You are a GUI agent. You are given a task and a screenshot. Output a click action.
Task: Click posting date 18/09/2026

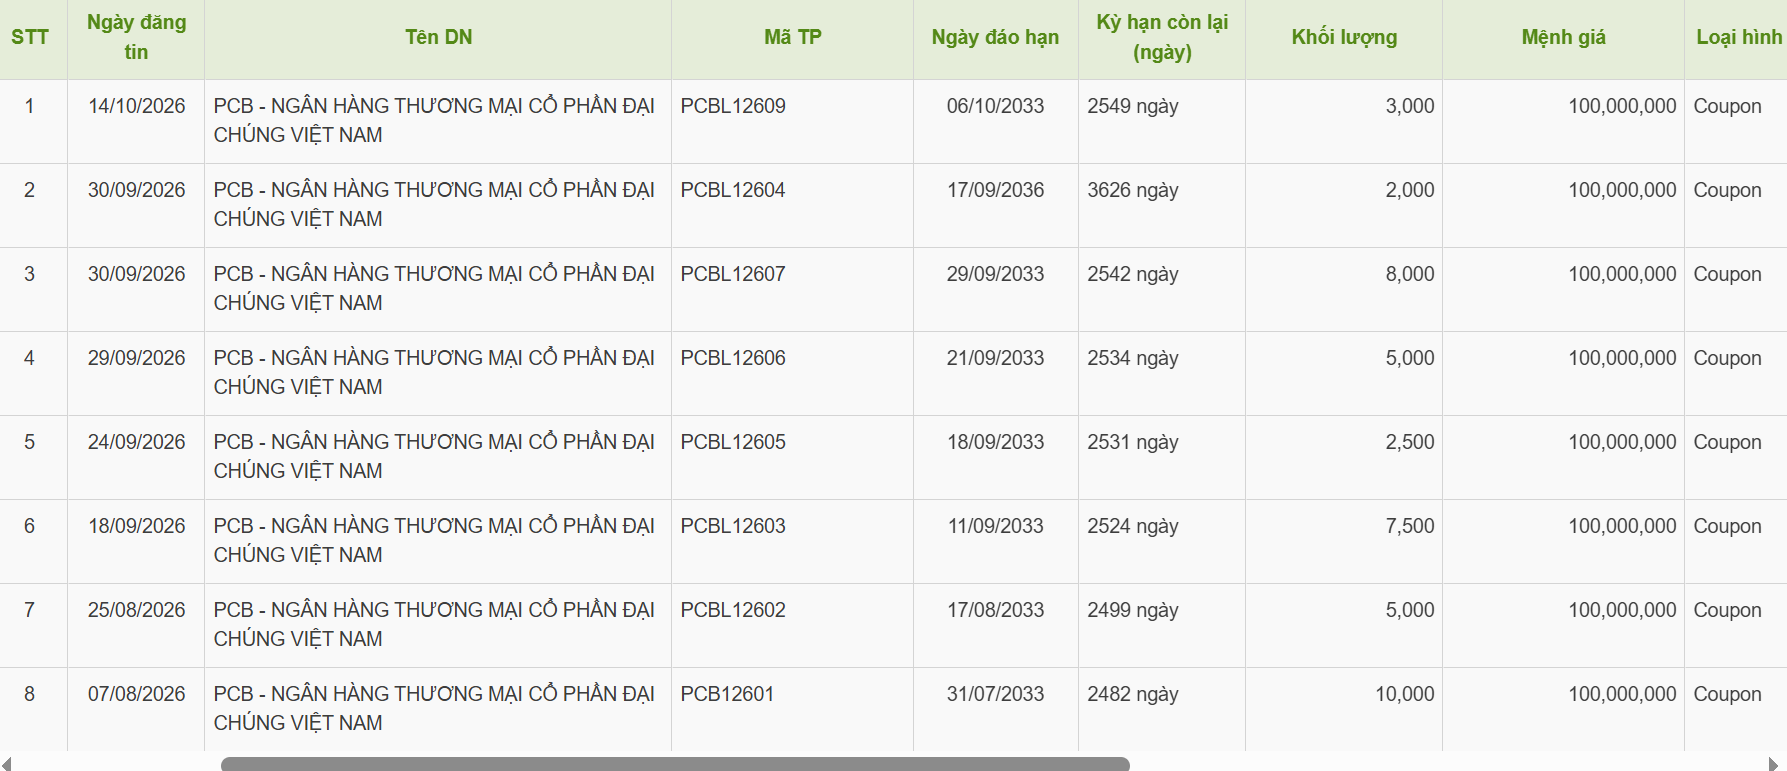click(x=137, y=526)
